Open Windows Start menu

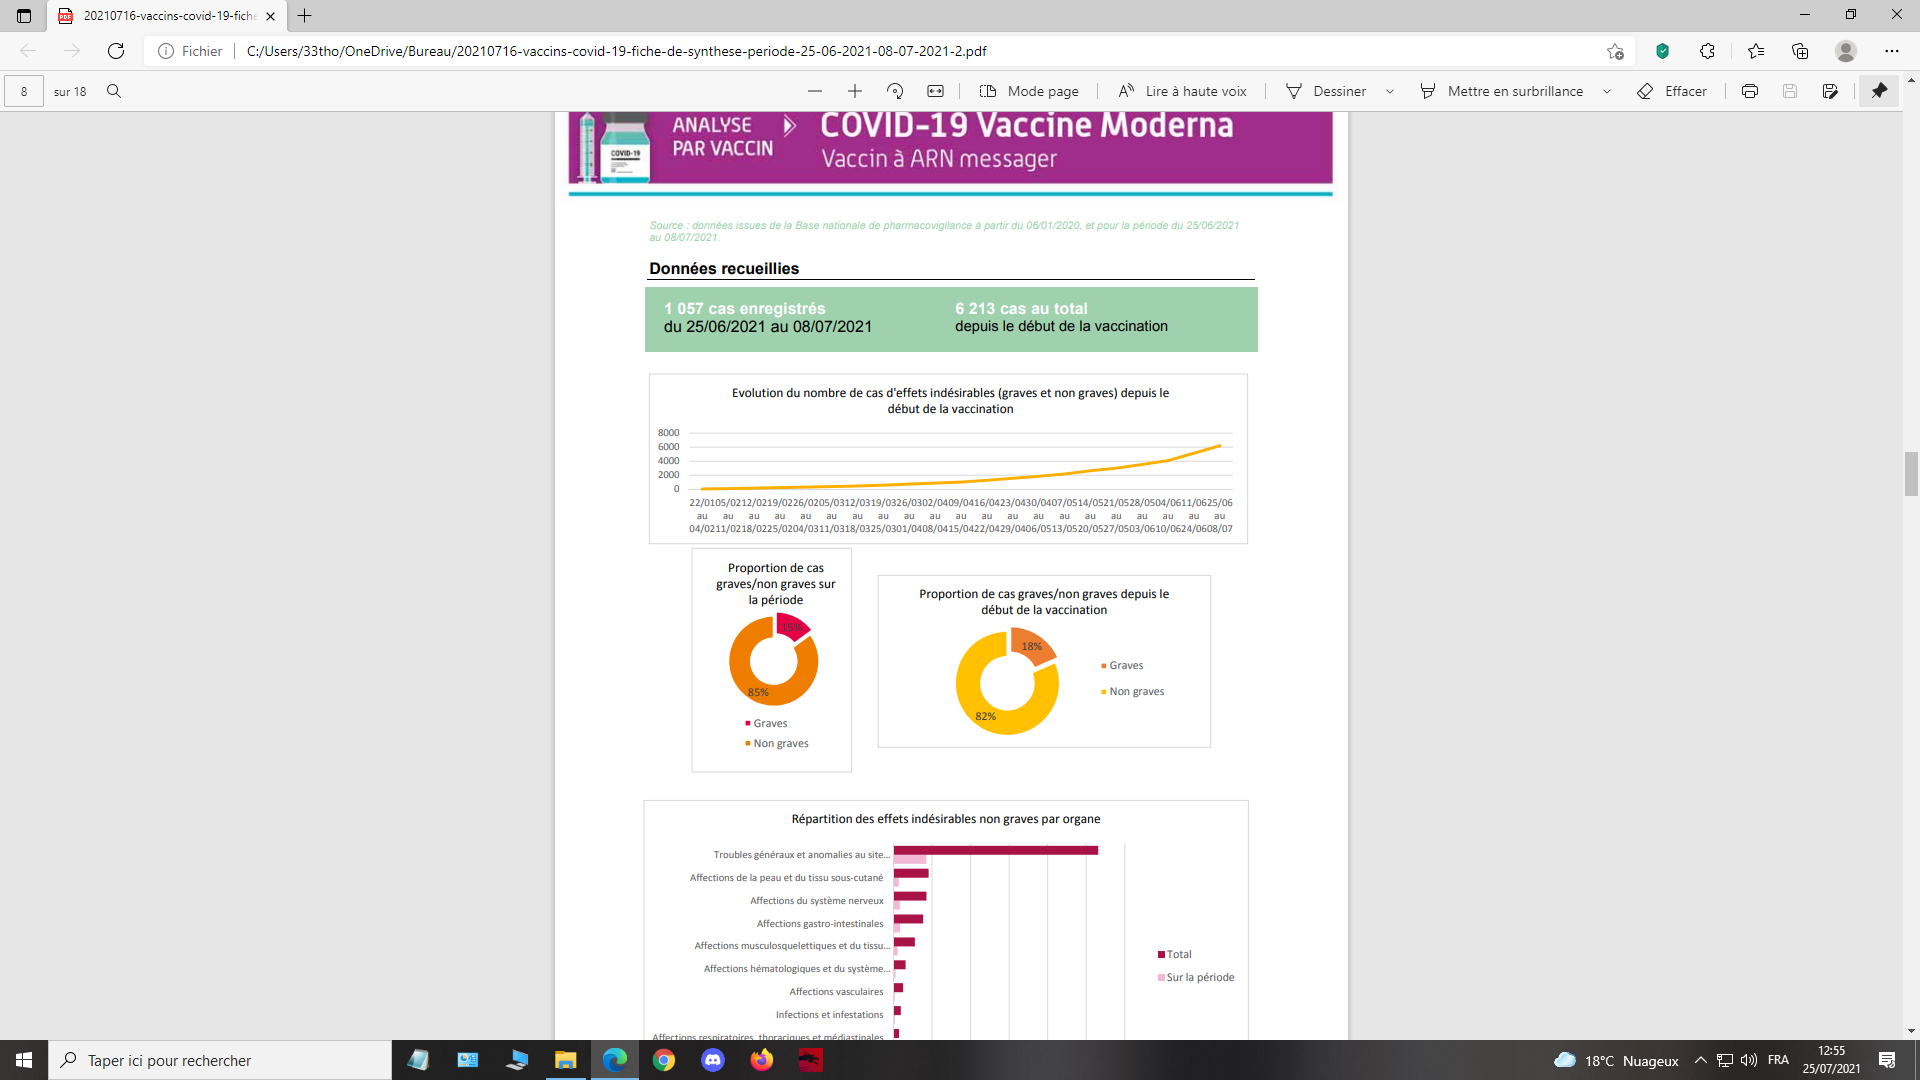click(x=24, y=1060)
